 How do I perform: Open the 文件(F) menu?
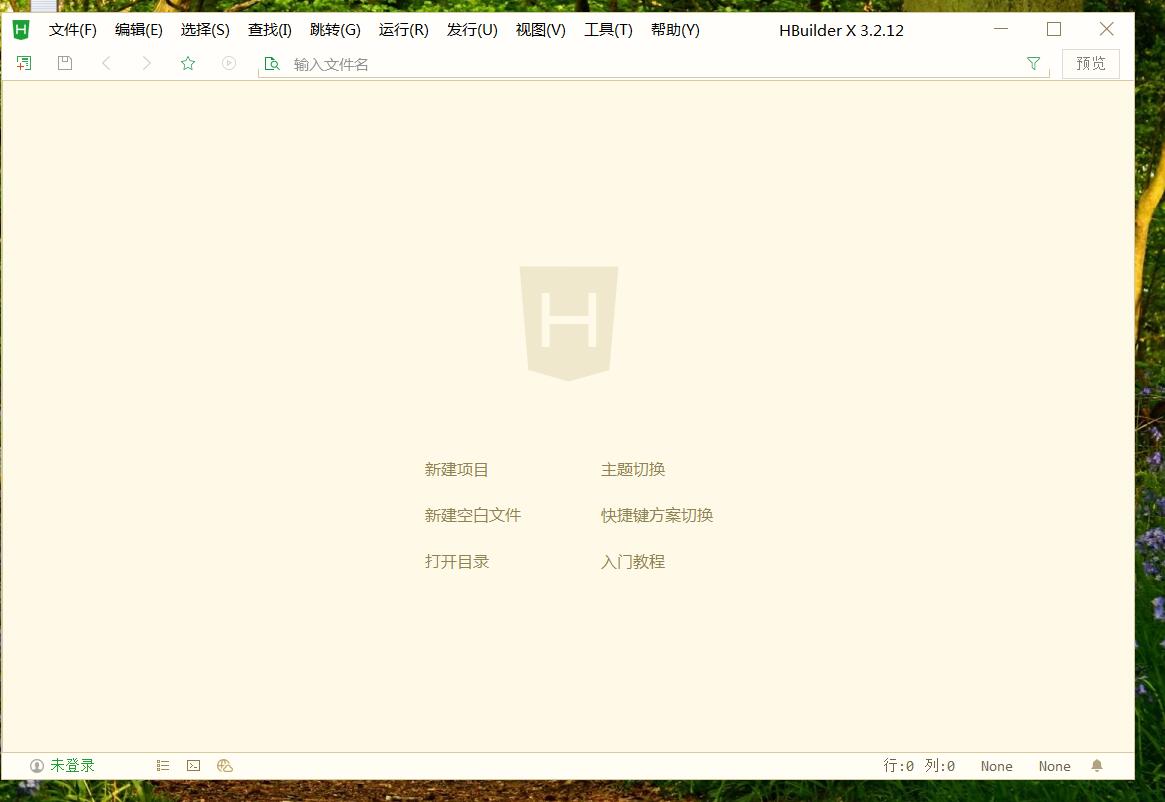click(x=73, y=30)
